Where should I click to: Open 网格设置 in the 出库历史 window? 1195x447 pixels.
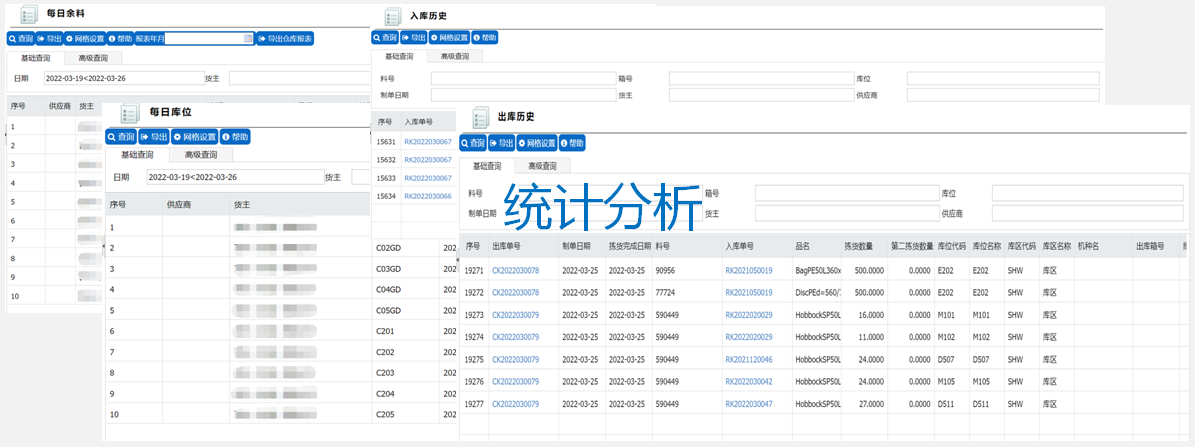(x=537, y=143)
